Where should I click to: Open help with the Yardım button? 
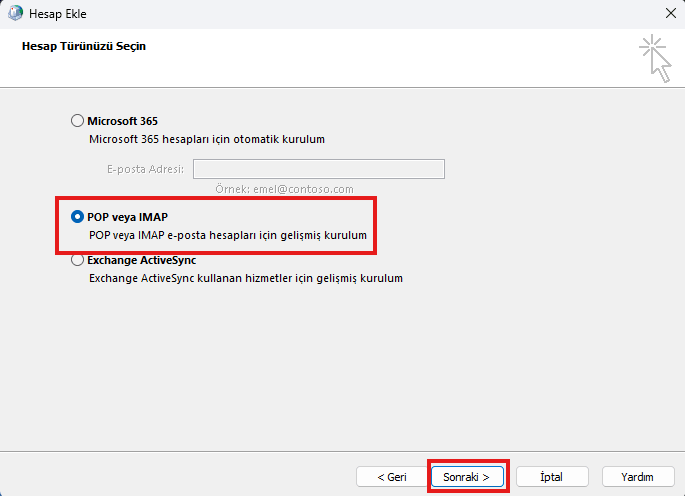tap(638, 477)
